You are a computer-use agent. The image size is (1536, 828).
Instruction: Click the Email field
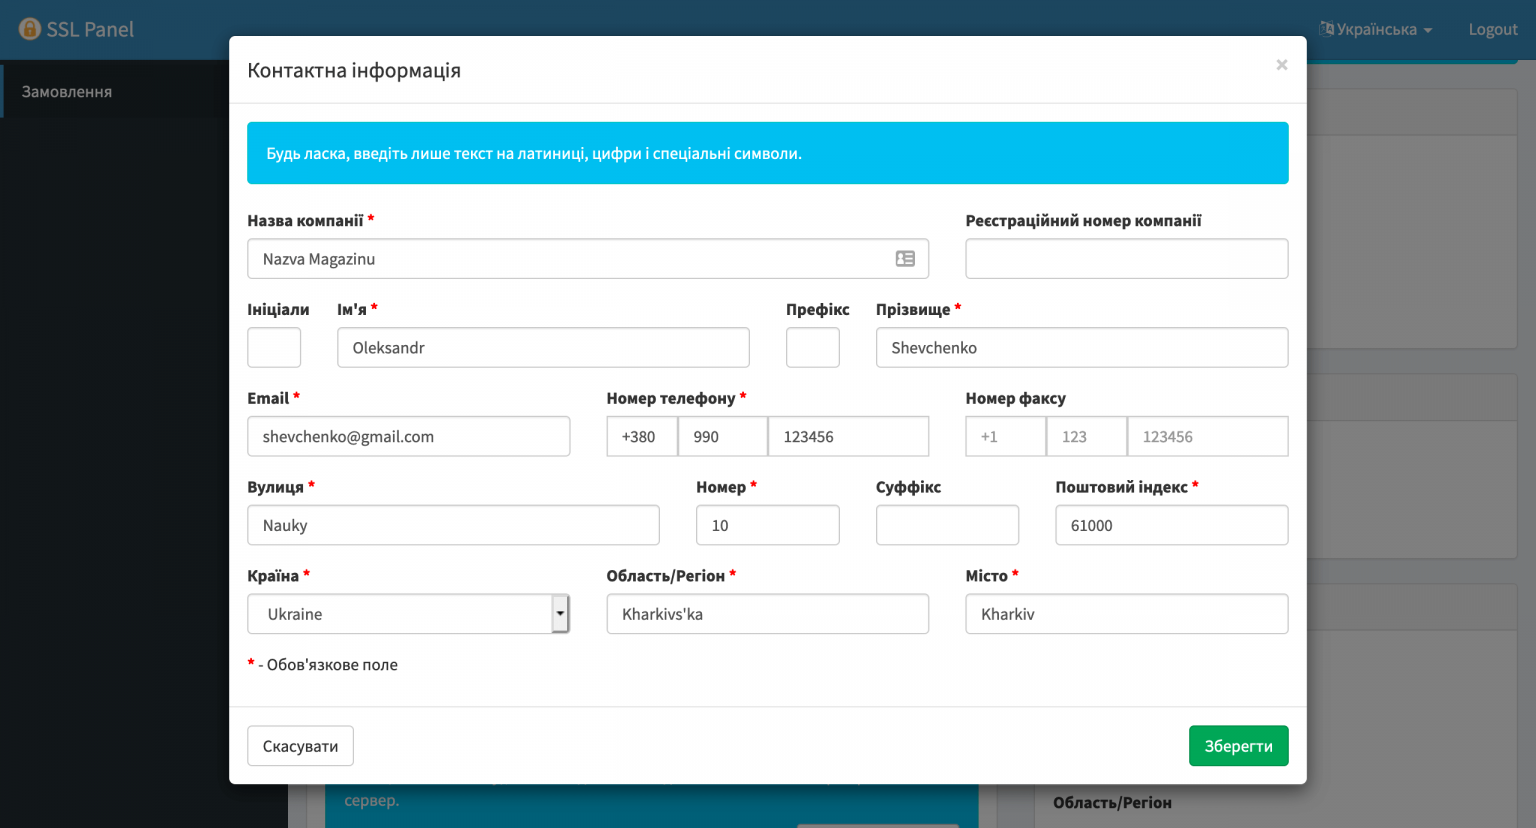pos(408,437)
